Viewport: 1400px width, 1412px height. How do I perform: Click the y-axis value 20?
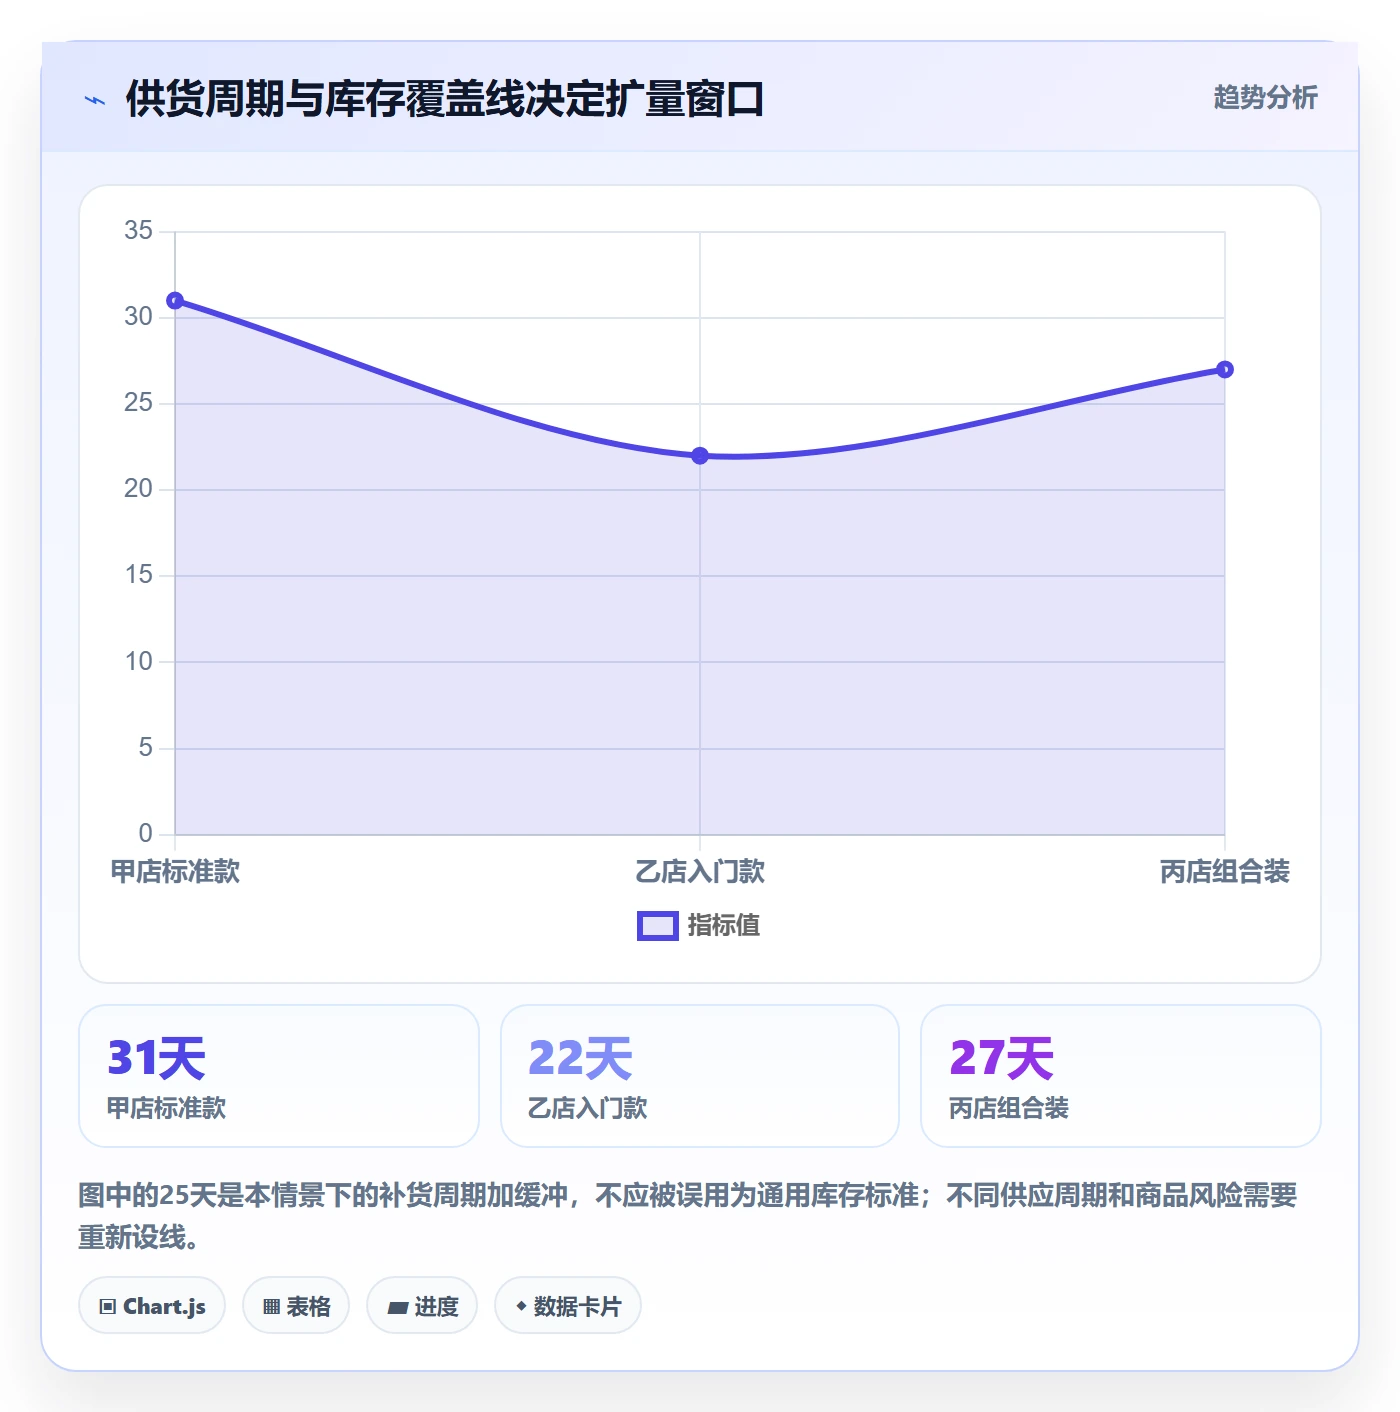tap(138, 489)
